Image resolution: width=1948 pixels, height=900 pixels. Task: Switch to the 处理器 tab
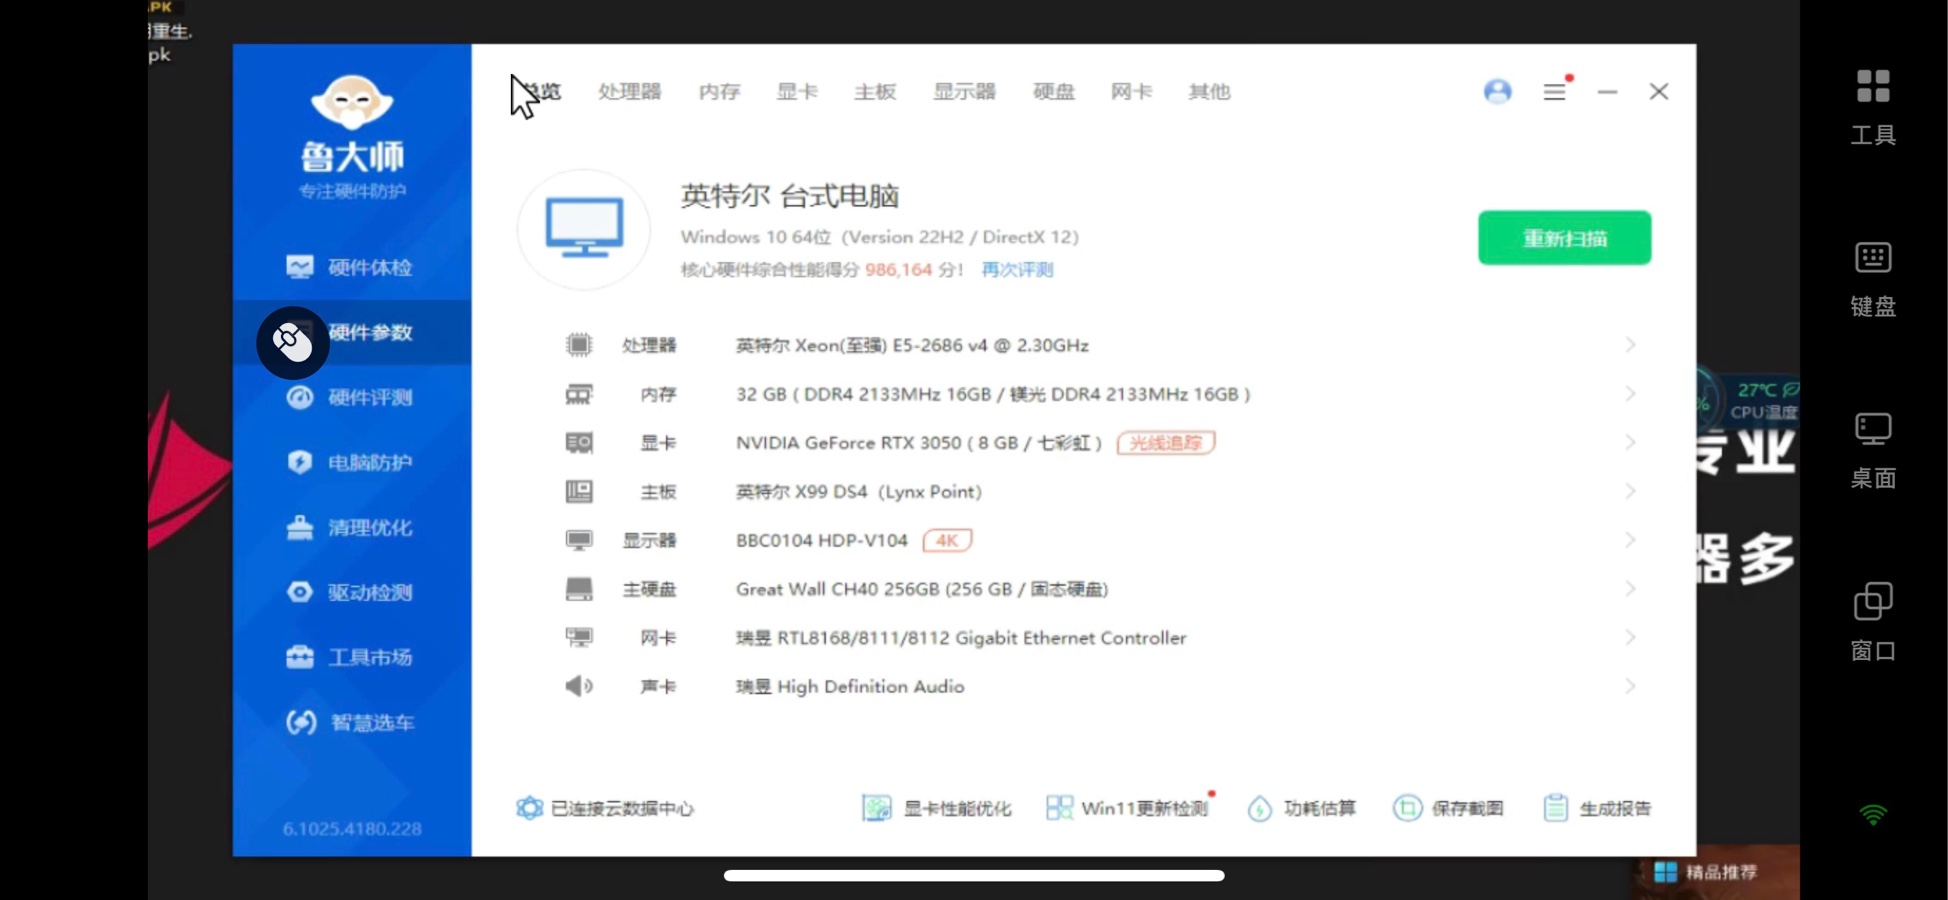[x=630, y=92]
